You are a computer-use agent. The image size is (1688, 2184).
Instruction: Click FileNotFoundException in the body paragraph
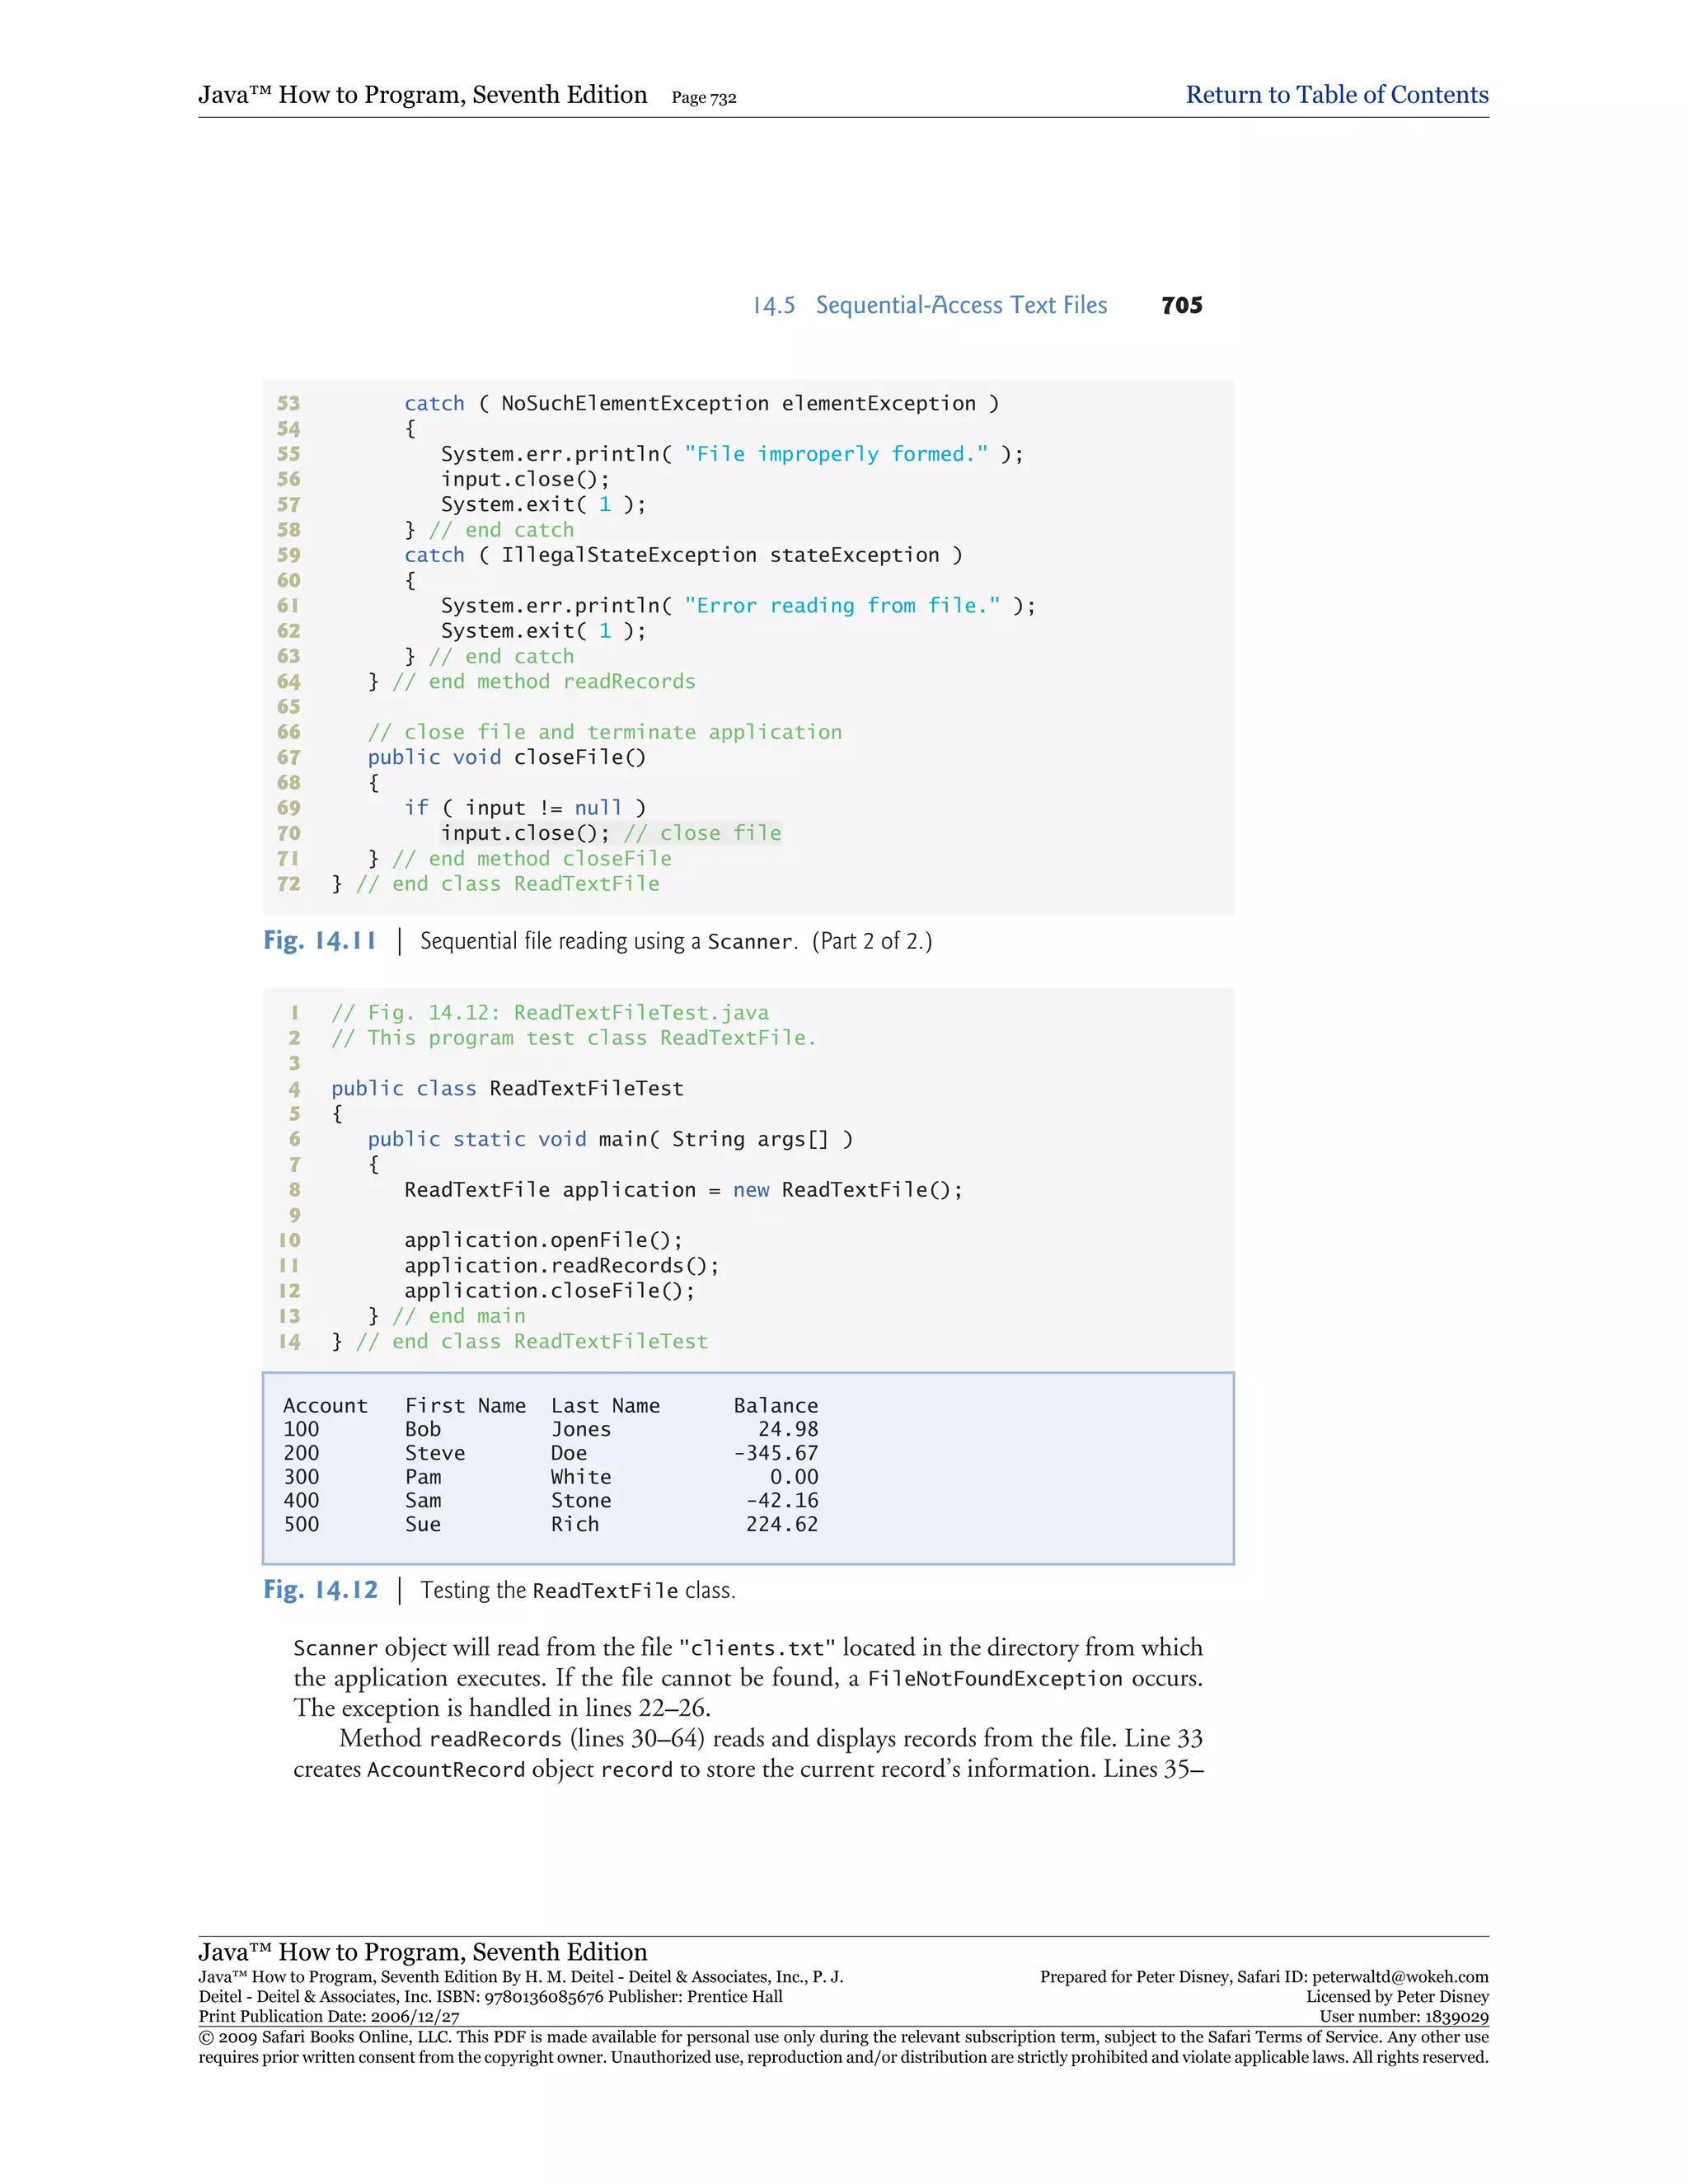point(994,1679)
